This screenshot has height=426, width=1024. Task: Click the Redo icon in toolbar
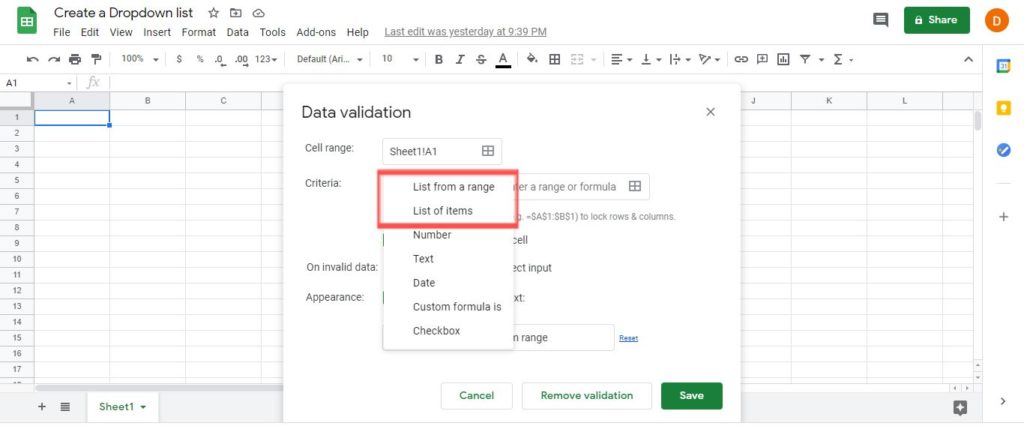click(54, 59)
